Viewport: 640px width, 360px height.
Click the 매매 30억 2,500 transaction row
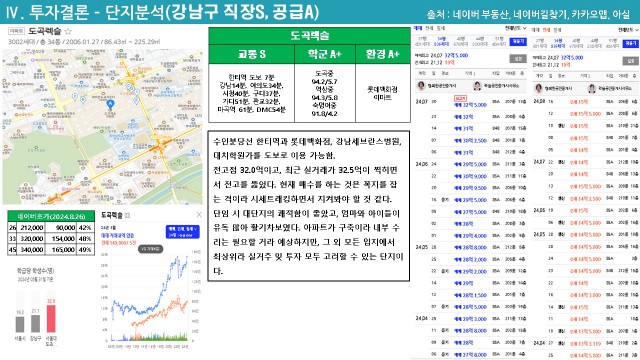pos(471,140)
